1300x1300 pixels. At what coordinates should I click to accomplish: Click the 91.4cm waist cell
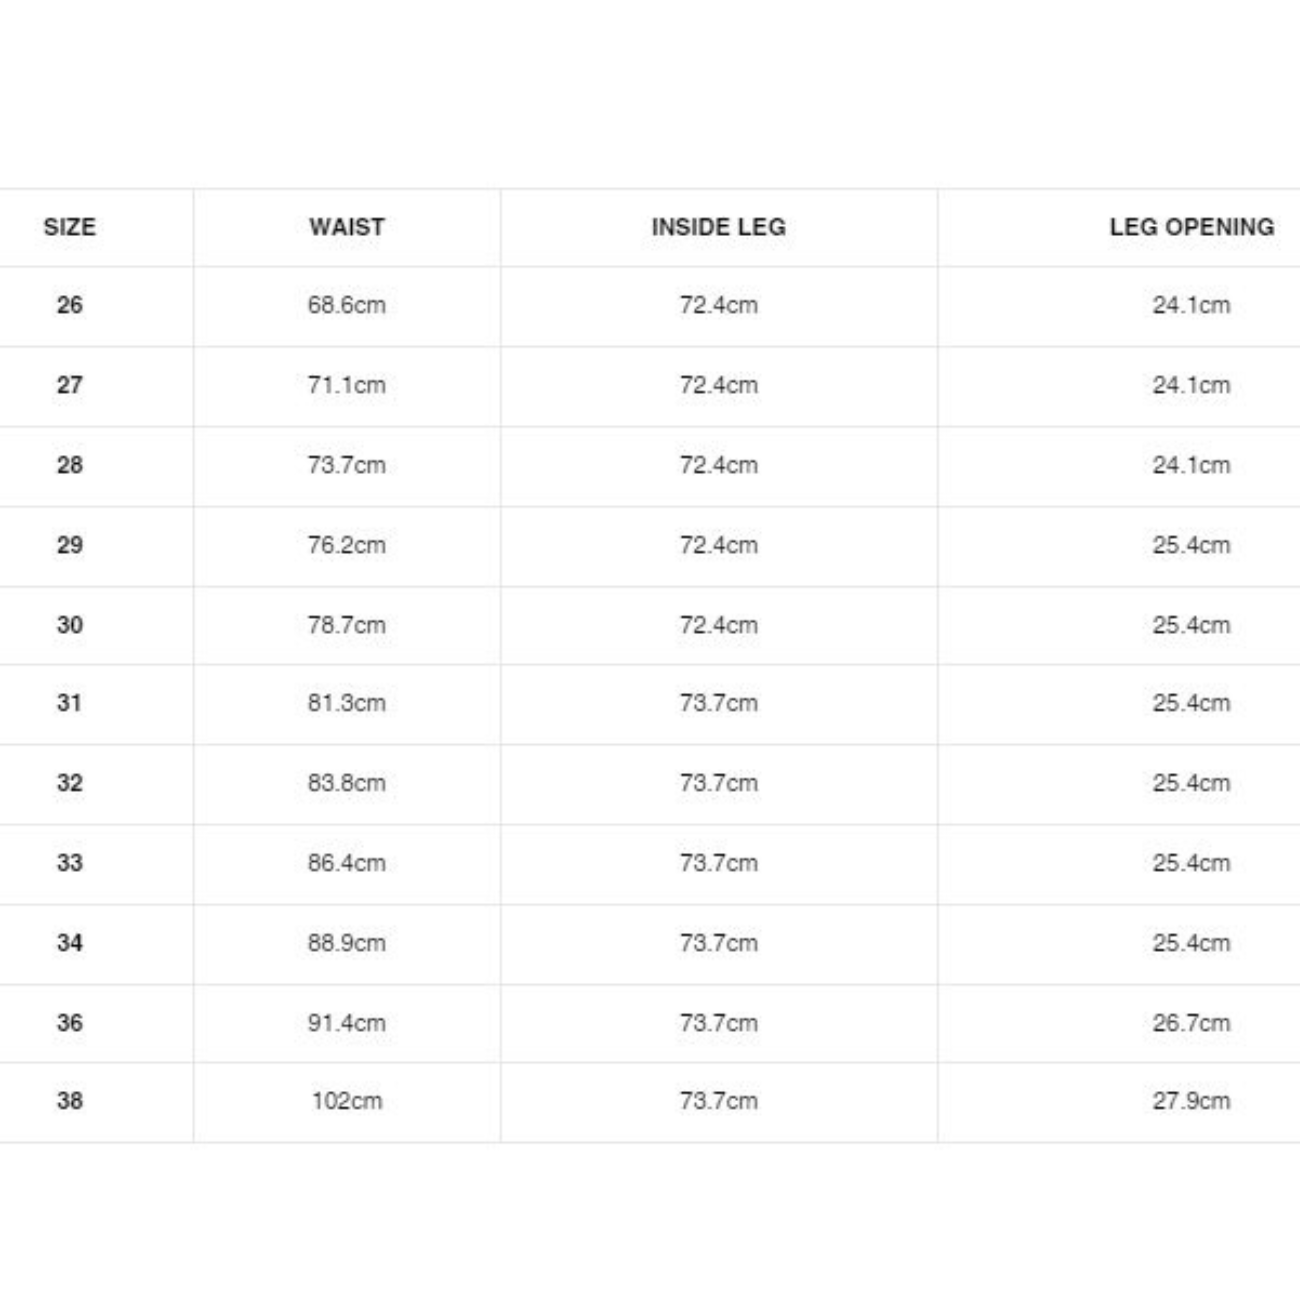pyautogui.click(x=346, y=1023)
